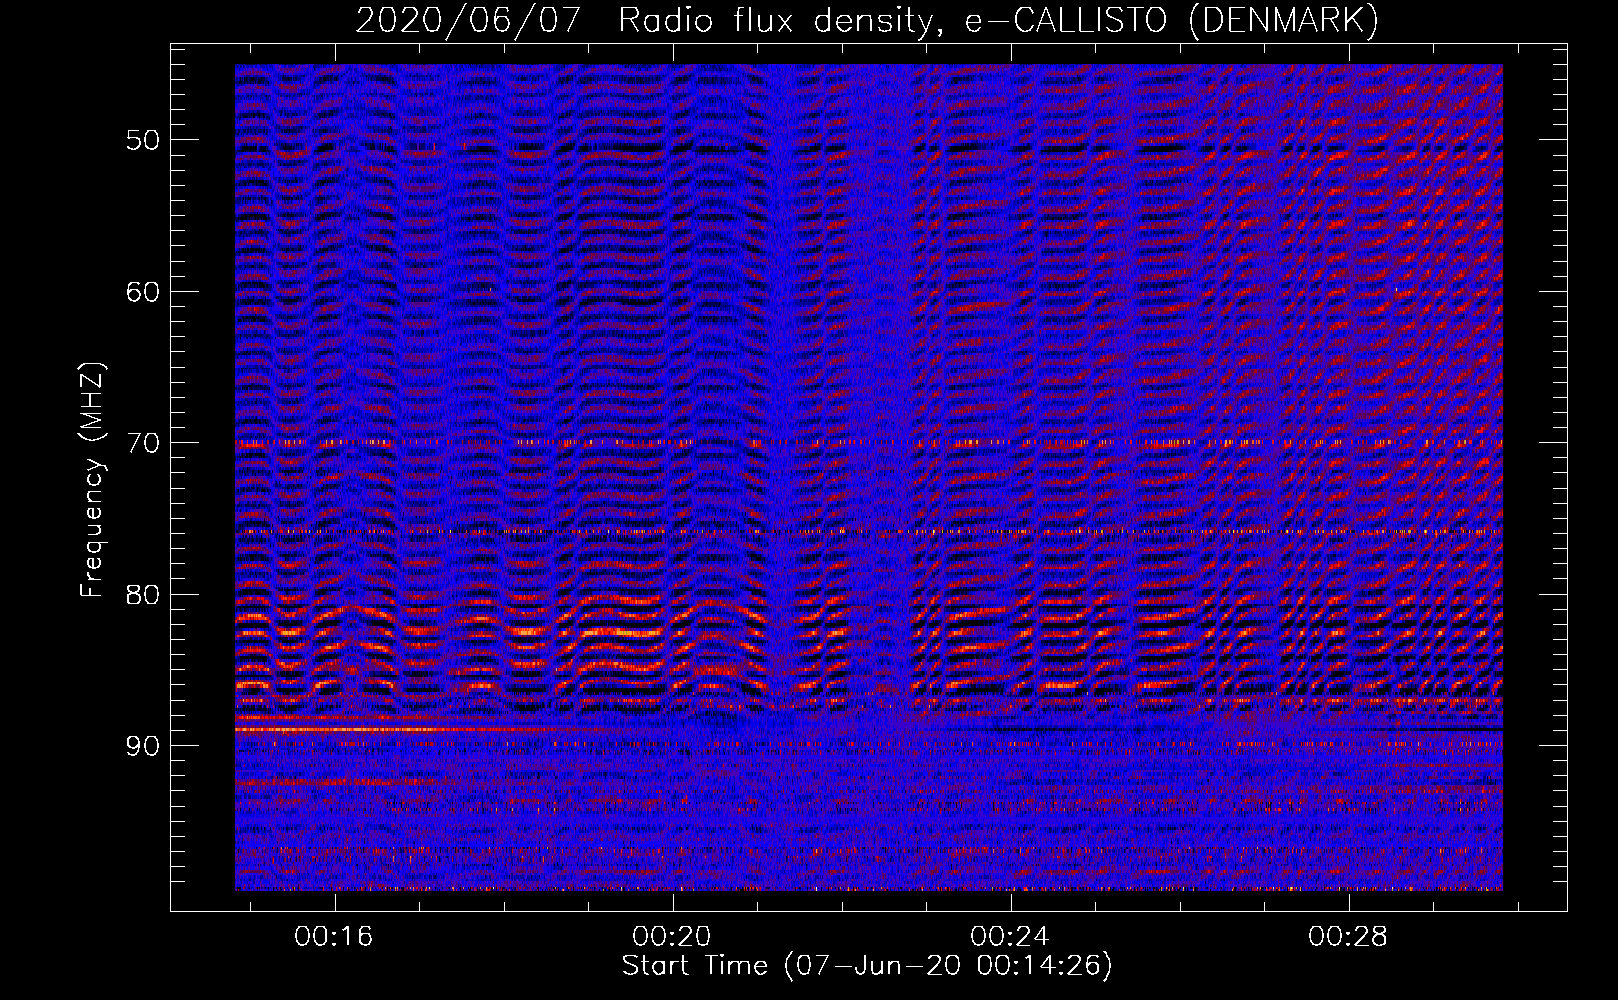
Task: Click the 00:28 time tick label
Action: [1348, 936]
